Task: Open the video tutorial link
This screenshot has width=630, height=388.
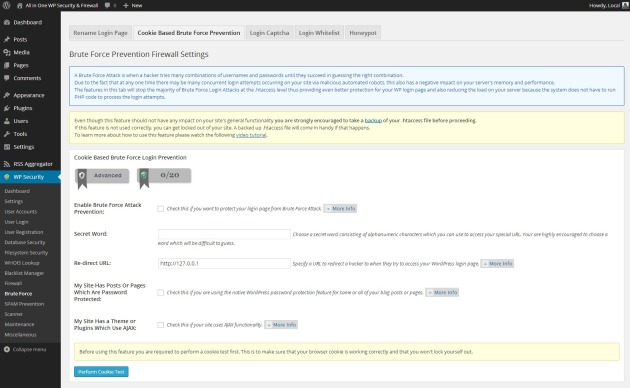Action: click(251, 135)
